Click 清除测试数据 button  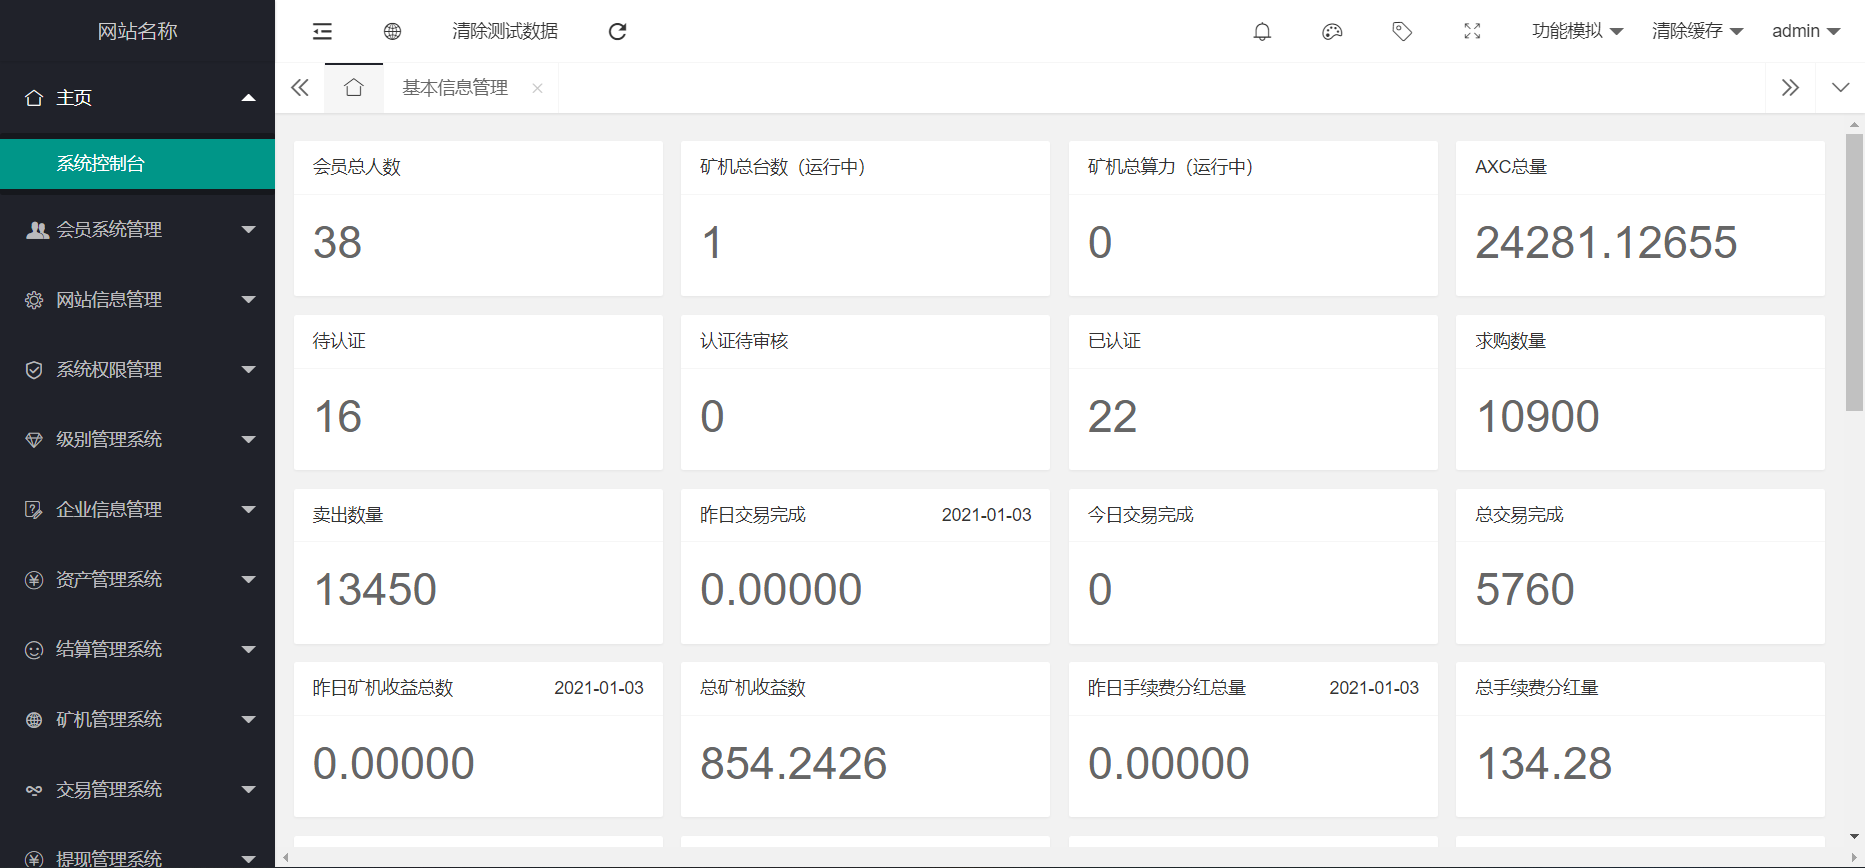coord(505,32)
